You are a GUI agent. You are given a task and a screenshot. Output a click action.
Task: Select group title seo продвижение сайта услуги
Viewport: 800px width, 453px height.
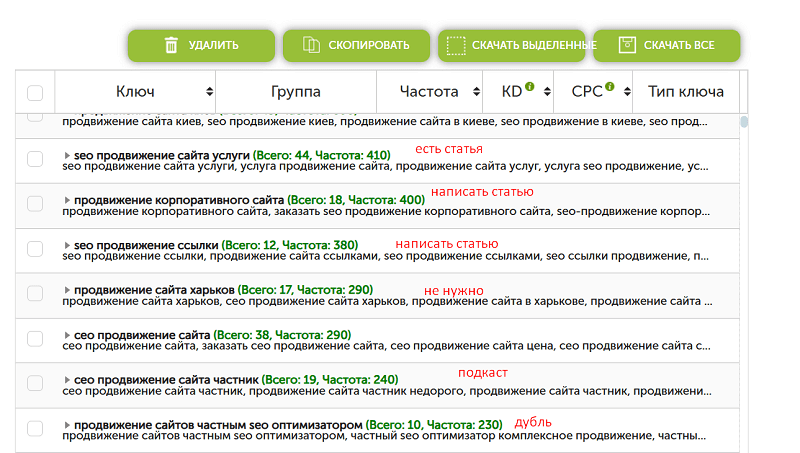pos(162,156)
